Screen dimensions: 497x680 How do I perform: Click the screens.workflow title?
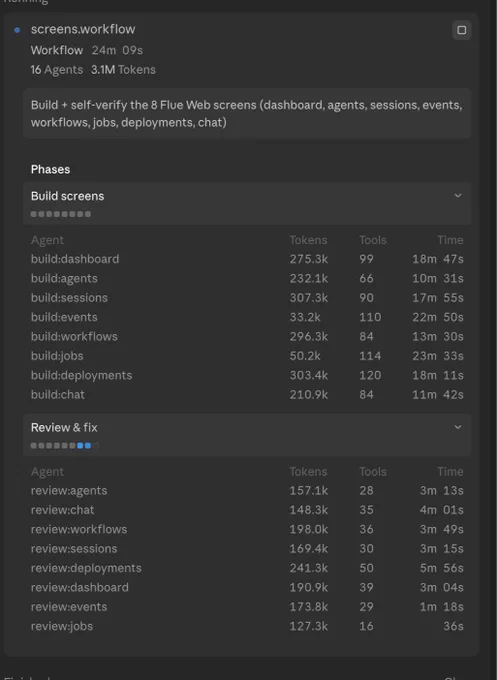83,29
